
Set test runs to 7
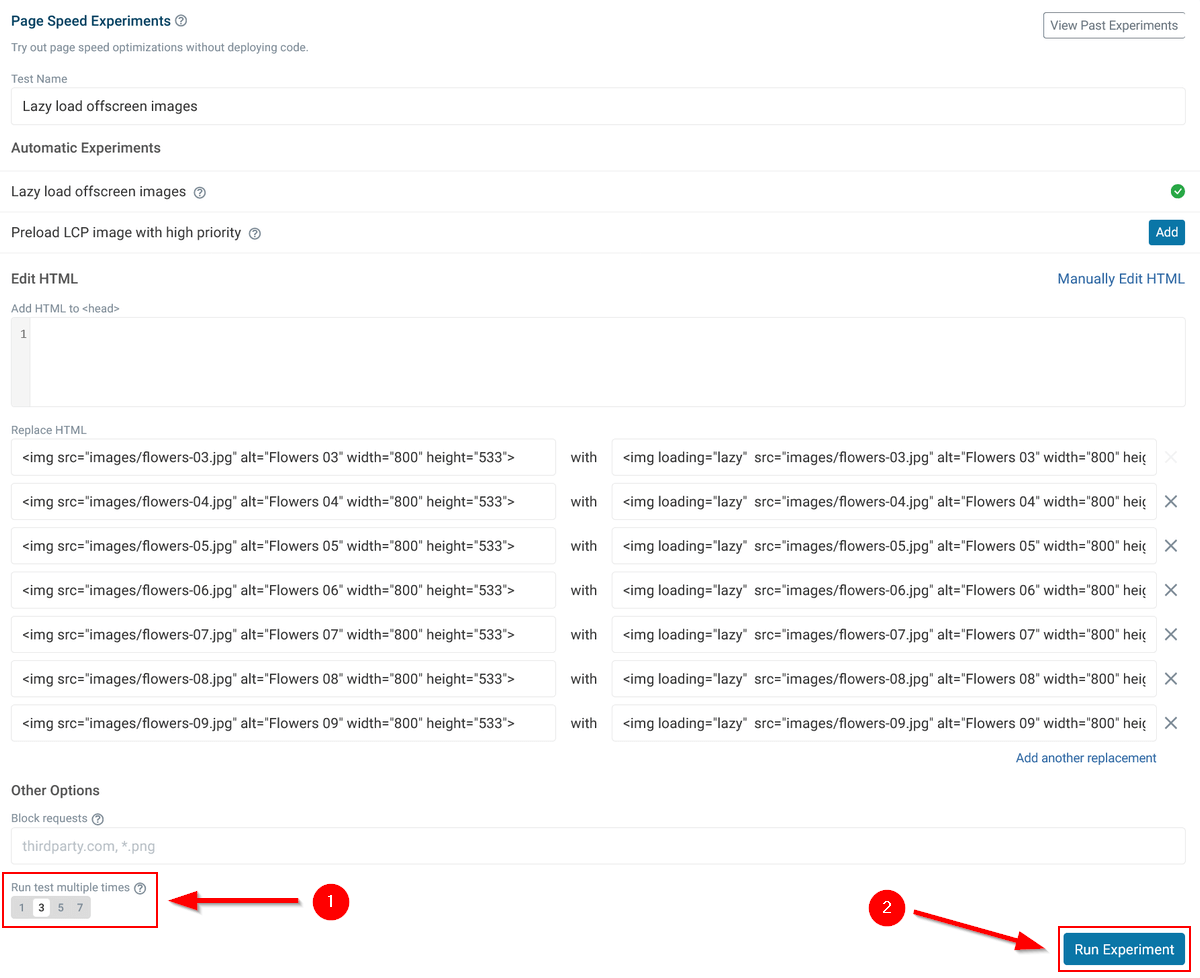coord(80,908)
